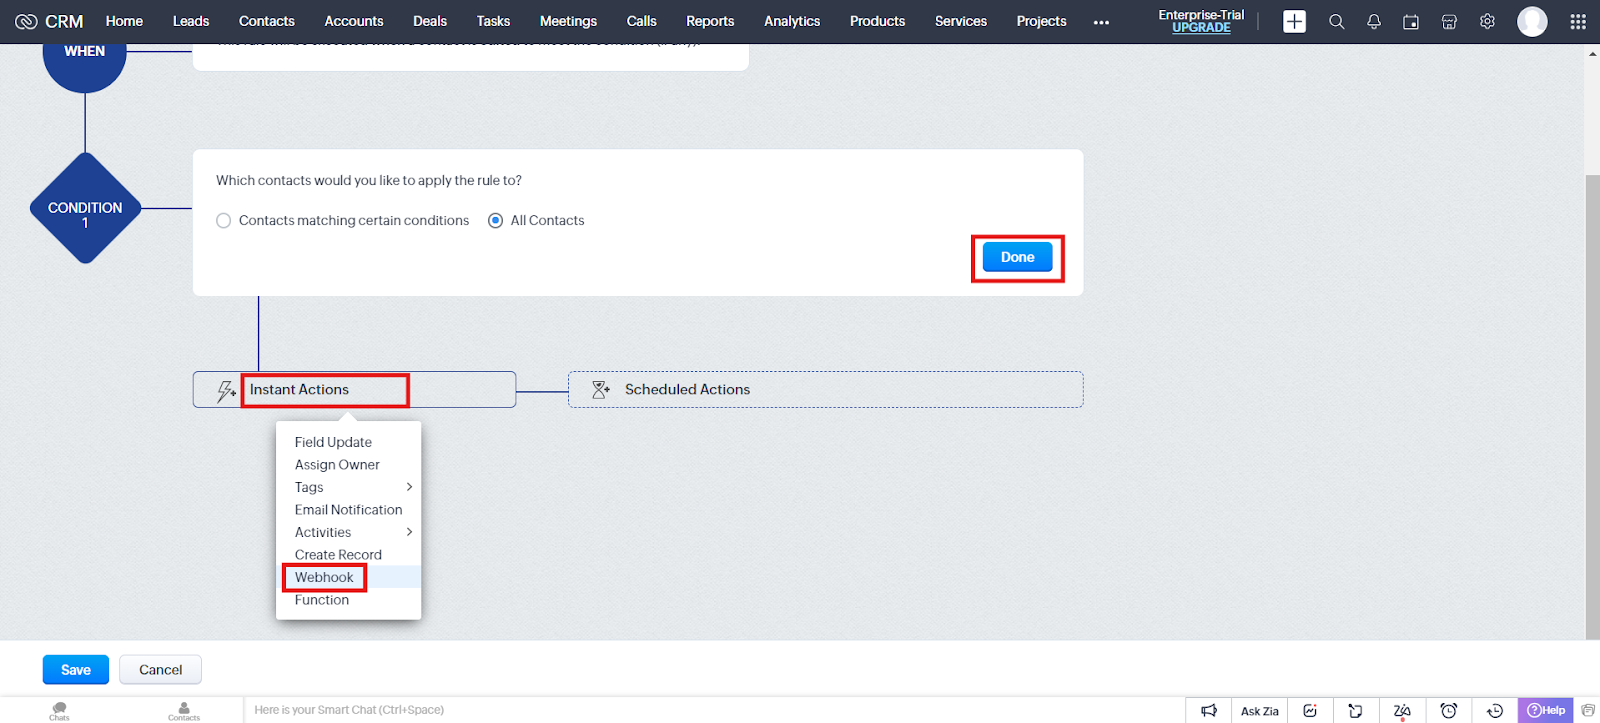Open the Deals module
Screen dimensions: 1600x723
click(430, 21)
